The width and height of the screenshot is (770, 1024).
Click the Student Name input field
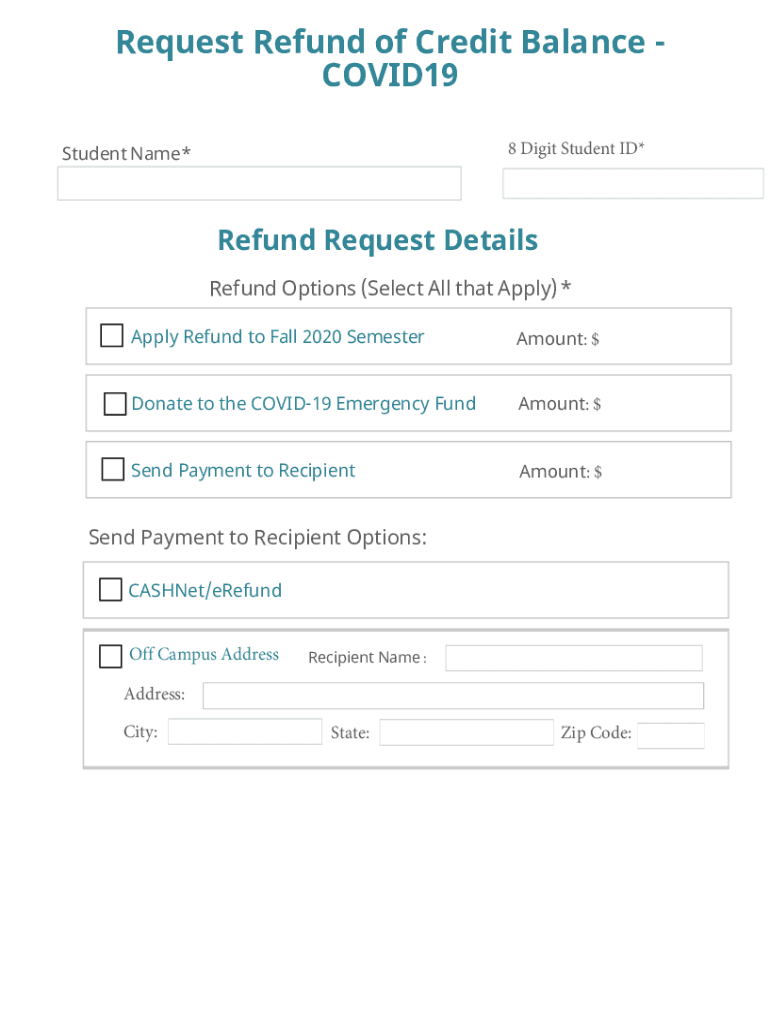[259, 184]
